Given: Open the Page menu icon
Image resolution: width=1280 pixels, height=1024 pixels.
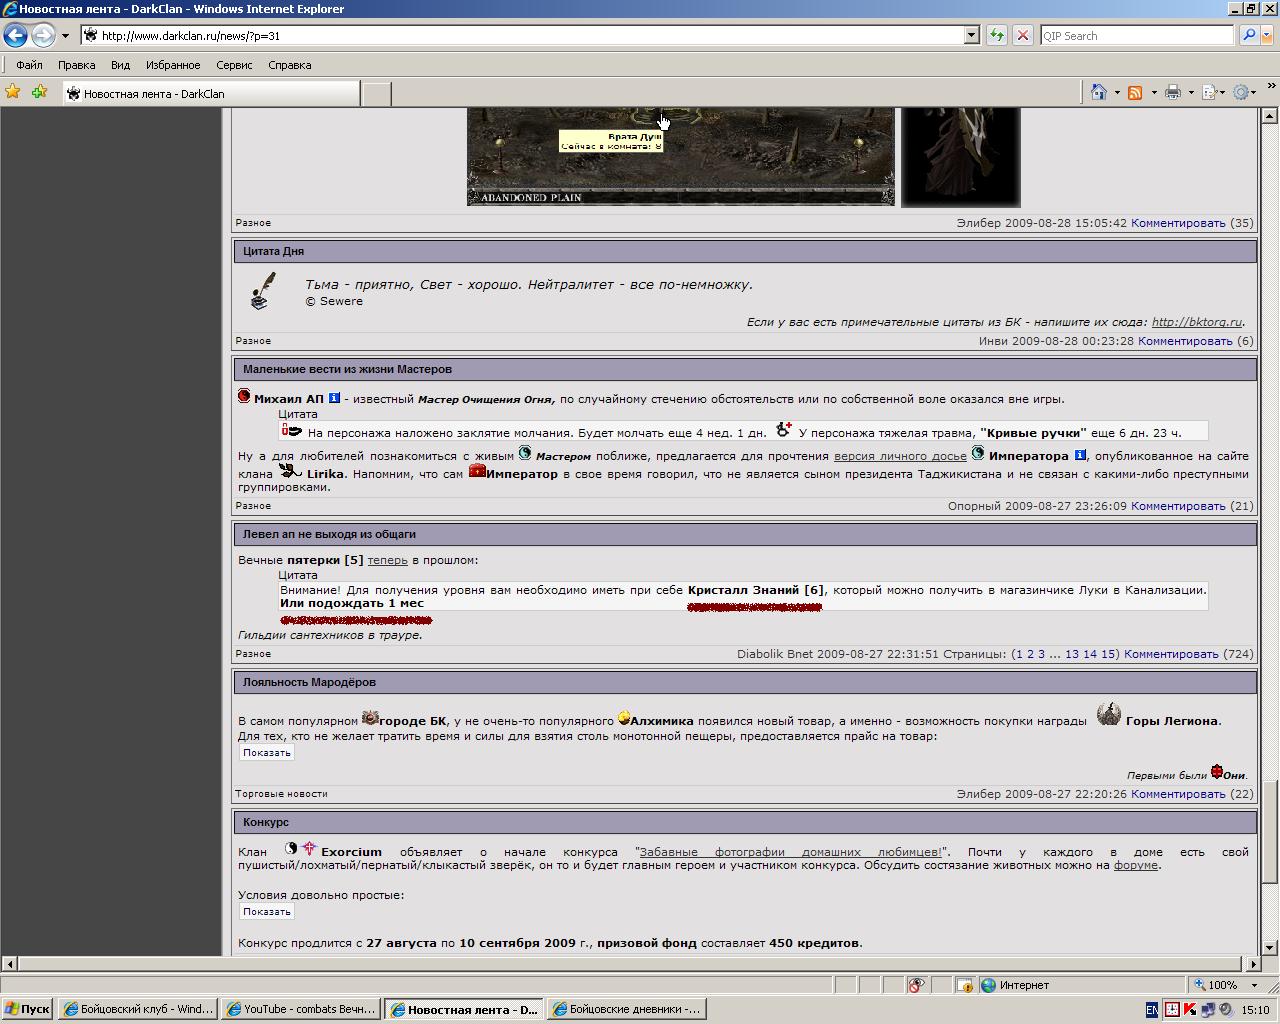Looking at the screenshot, I should click(1209, 92).
